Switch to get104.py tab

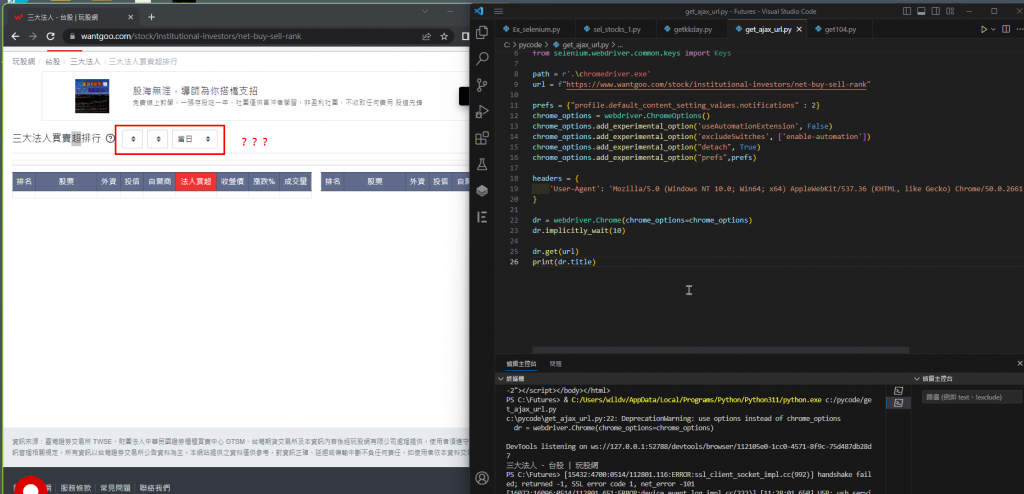click(x=840, y=29)
